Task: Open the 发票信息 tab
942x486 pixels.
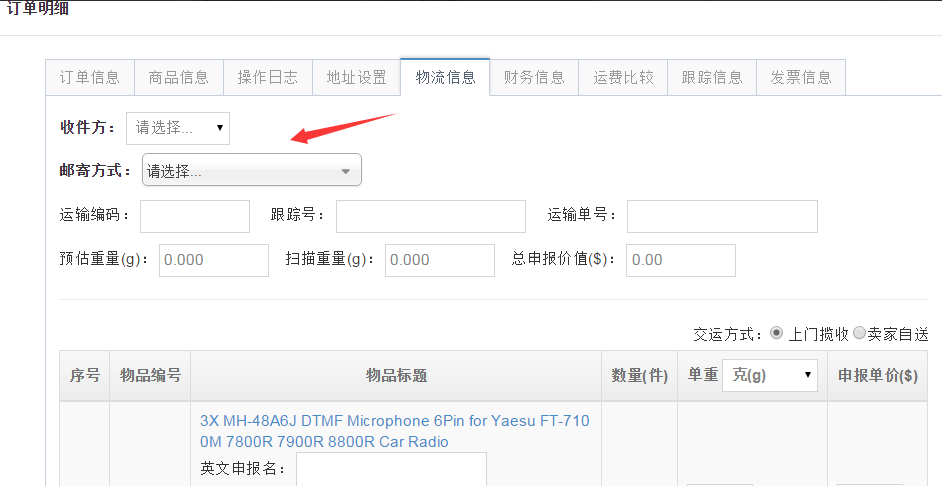Action: [x=800, y=77]
